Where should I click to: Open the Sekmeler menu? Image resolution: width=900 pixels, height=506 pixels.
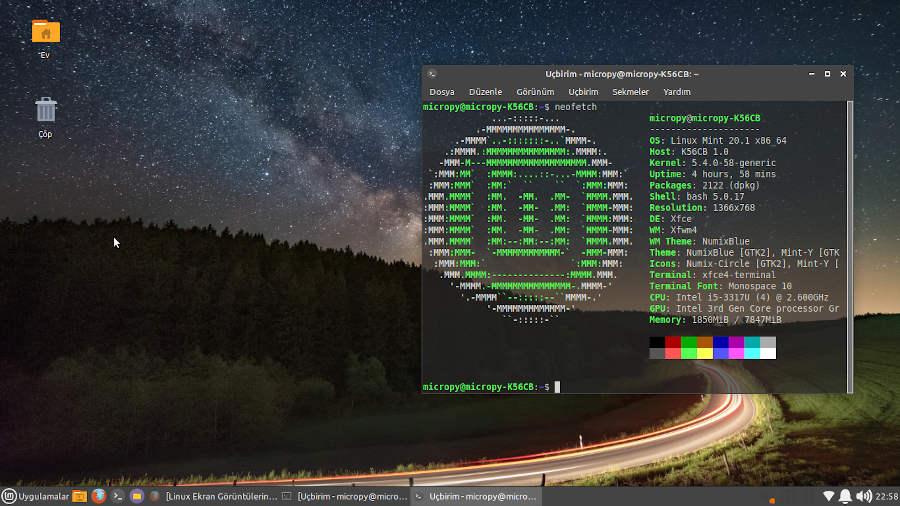[x=630, y=92]
